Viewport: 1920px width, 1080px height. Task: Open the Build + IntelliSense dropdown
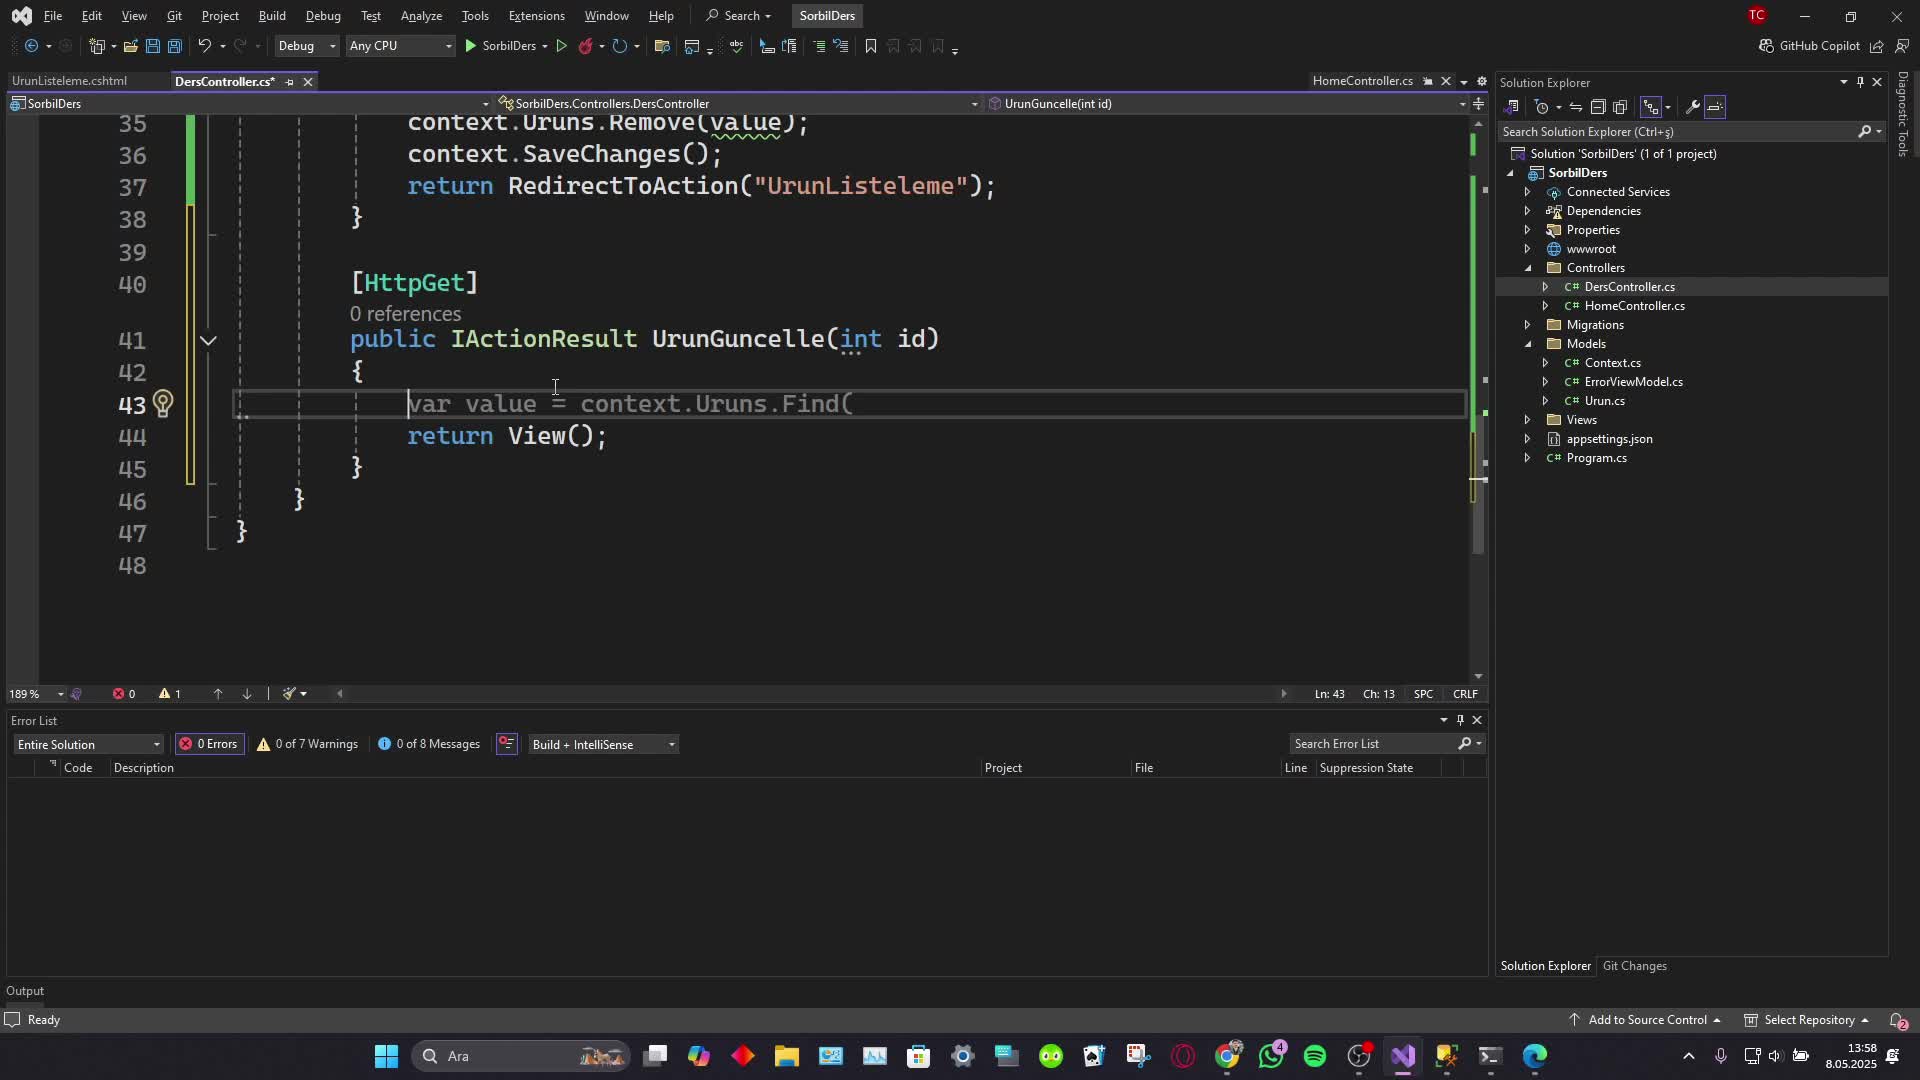click(x=603, y=744)
